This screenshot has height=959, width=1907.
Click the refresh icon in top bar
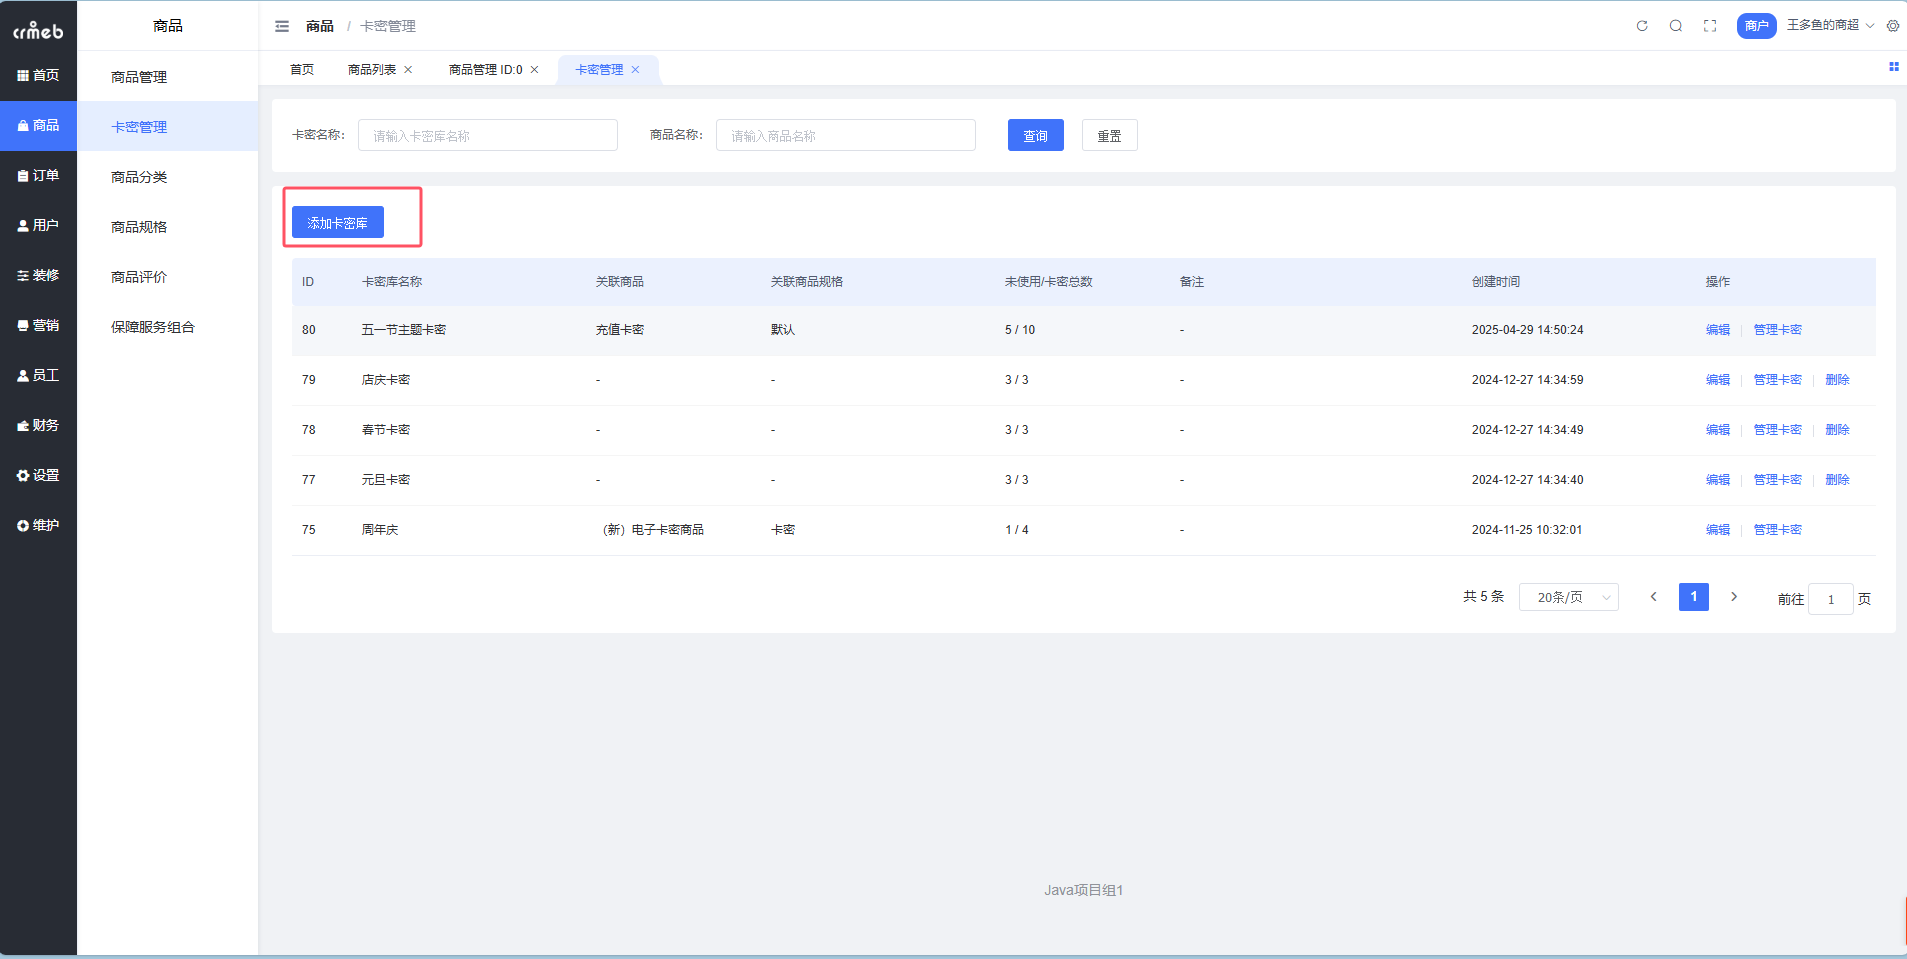point(1642,26)
